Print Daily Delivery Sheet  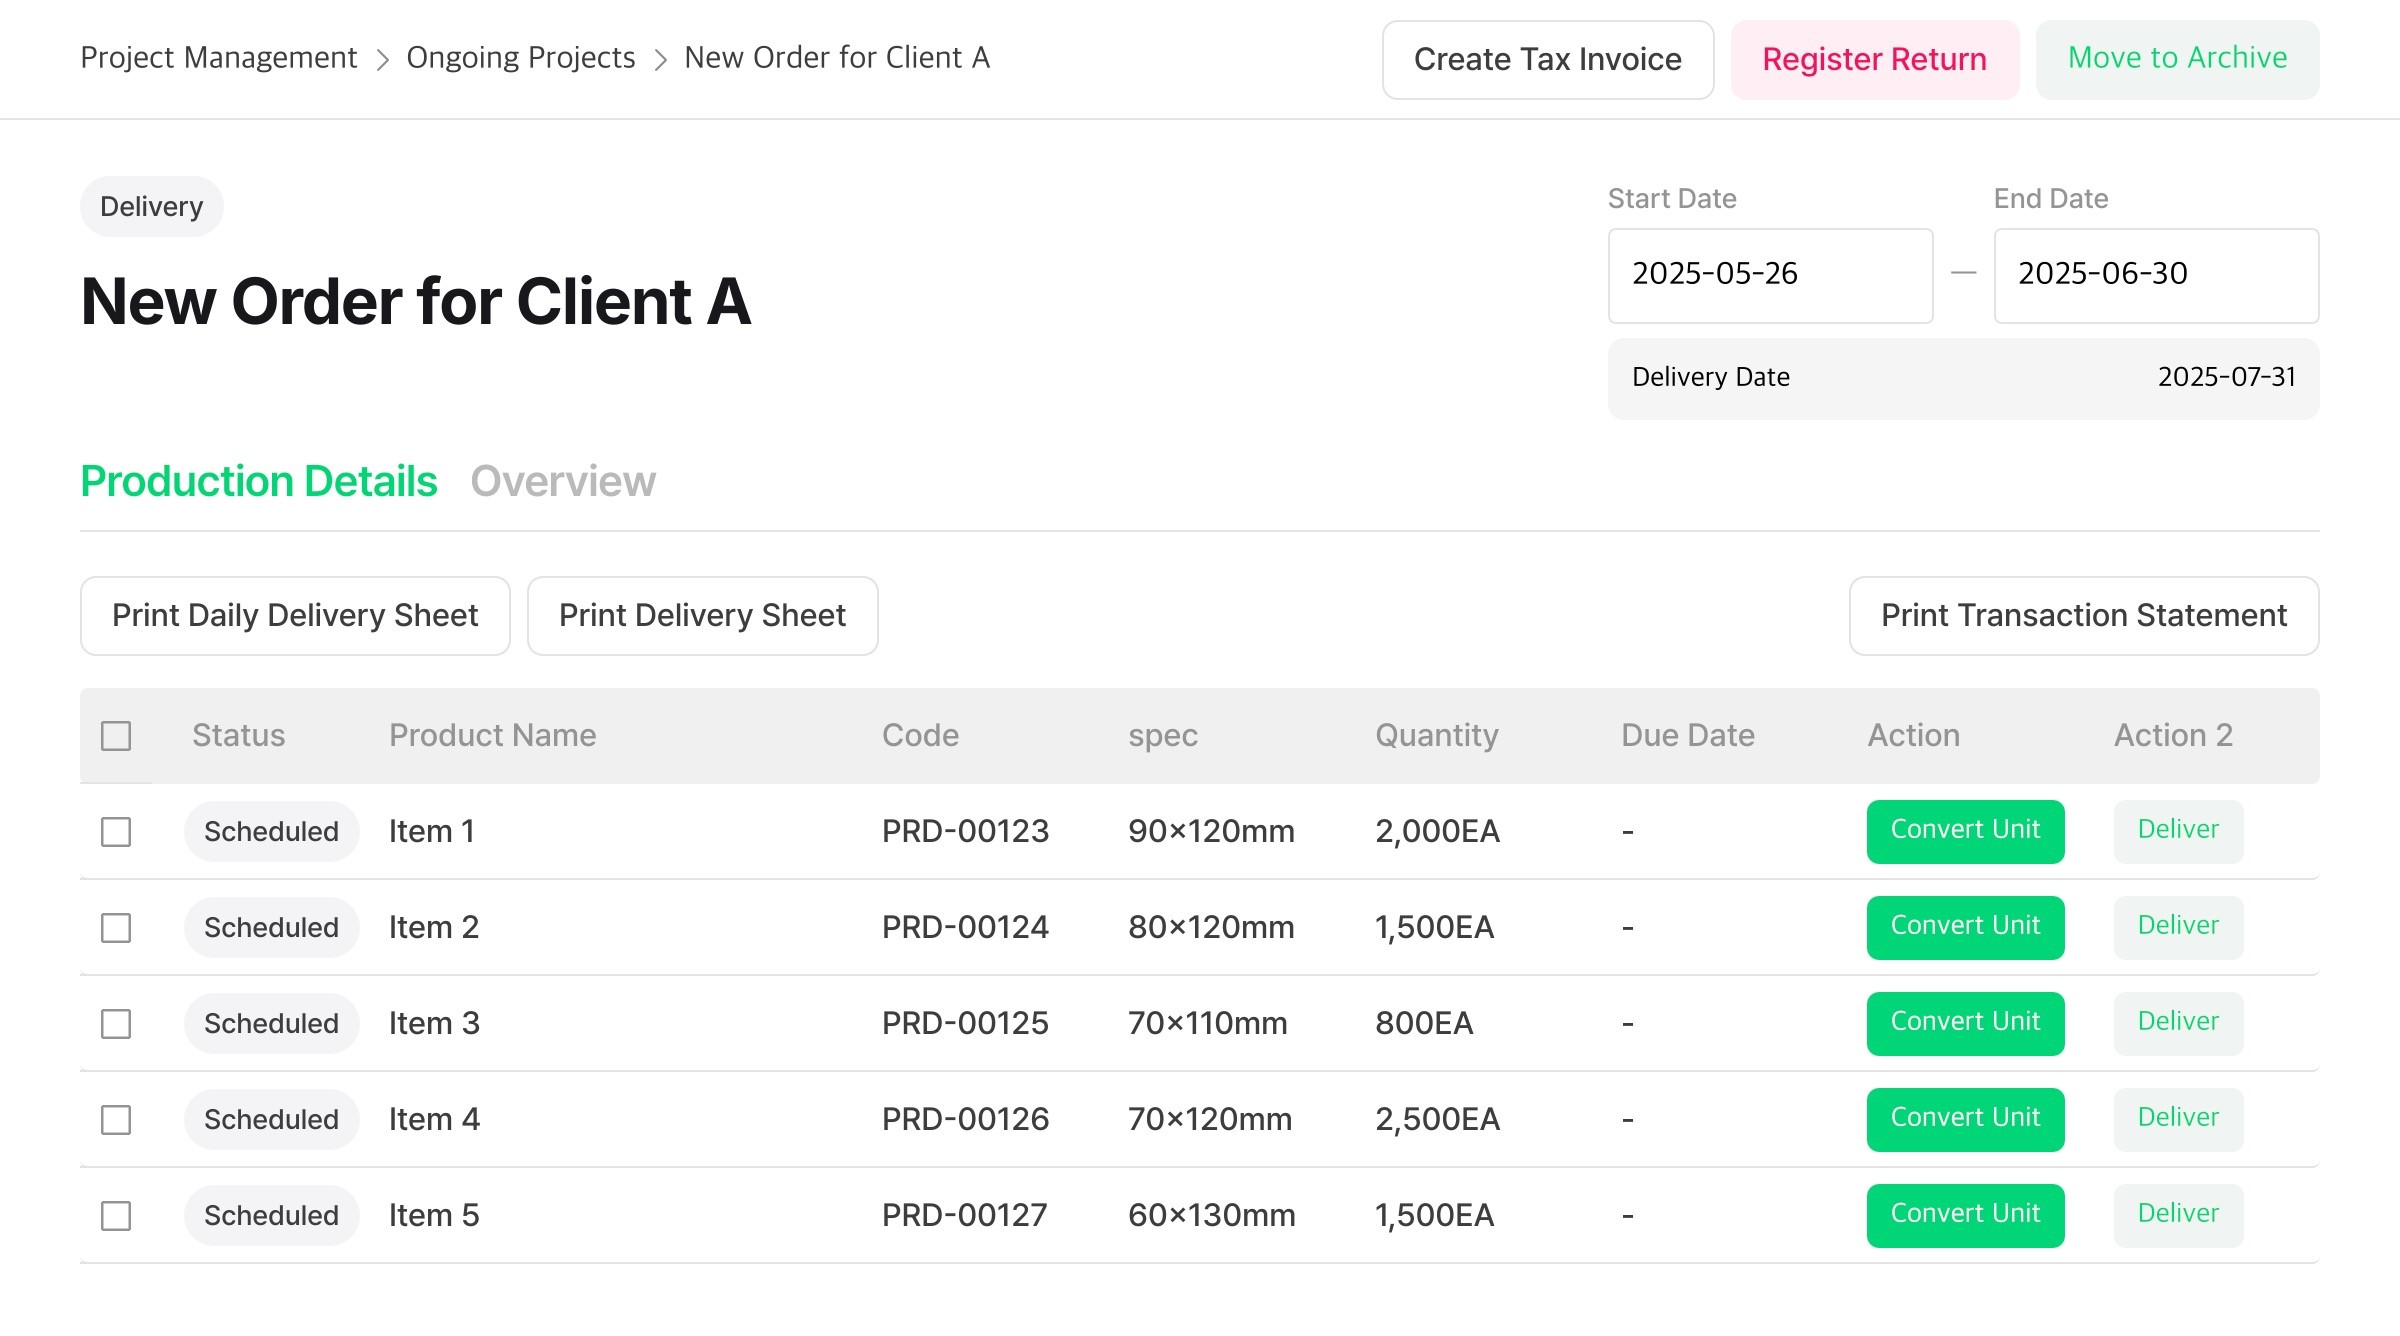(295, 616)
